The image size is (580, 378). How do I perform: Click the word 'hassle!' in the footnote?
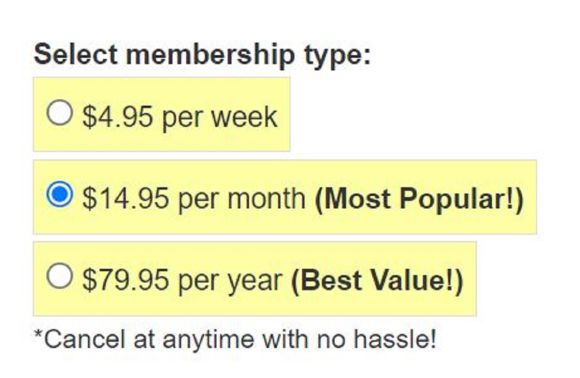395,338
